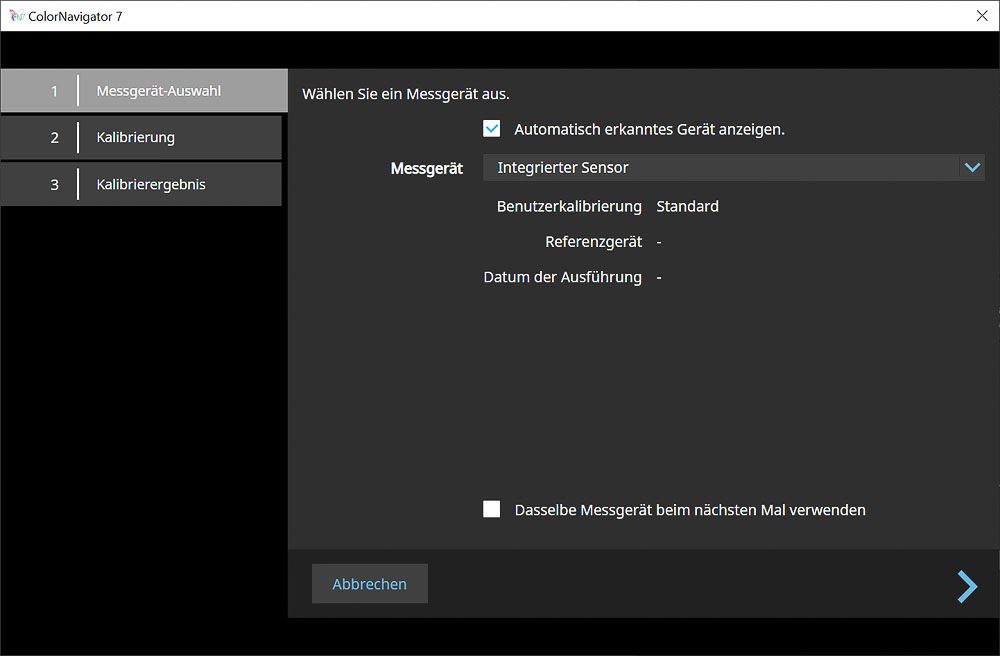Click step number 1 in sidebar

[55, 91]
